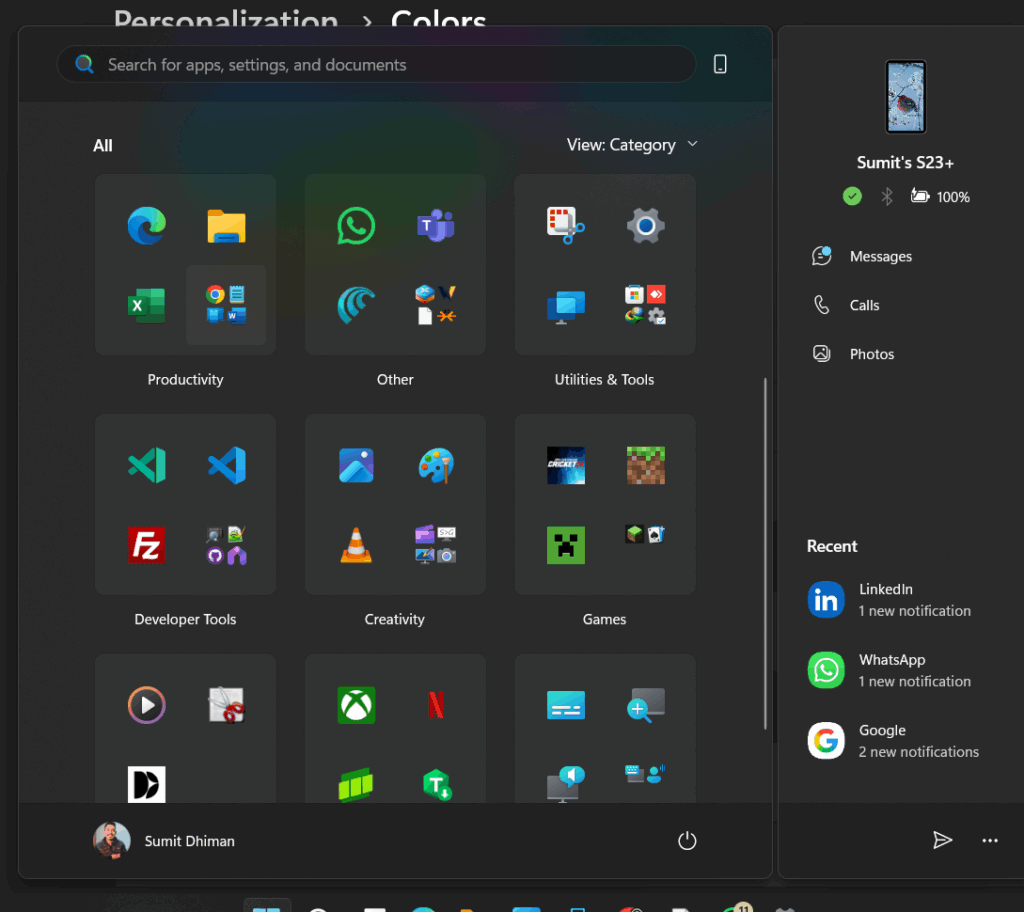
Task: Open Netflix app icon
Action: point(436,705)
